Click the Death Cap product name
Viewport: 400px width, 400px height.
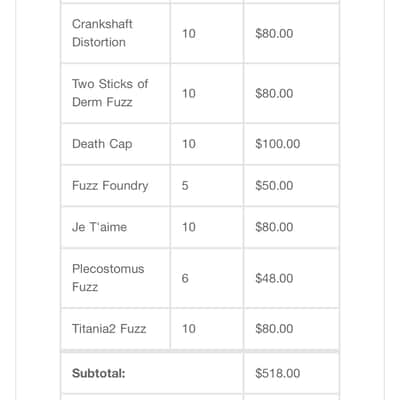click(x=102, y=144)
